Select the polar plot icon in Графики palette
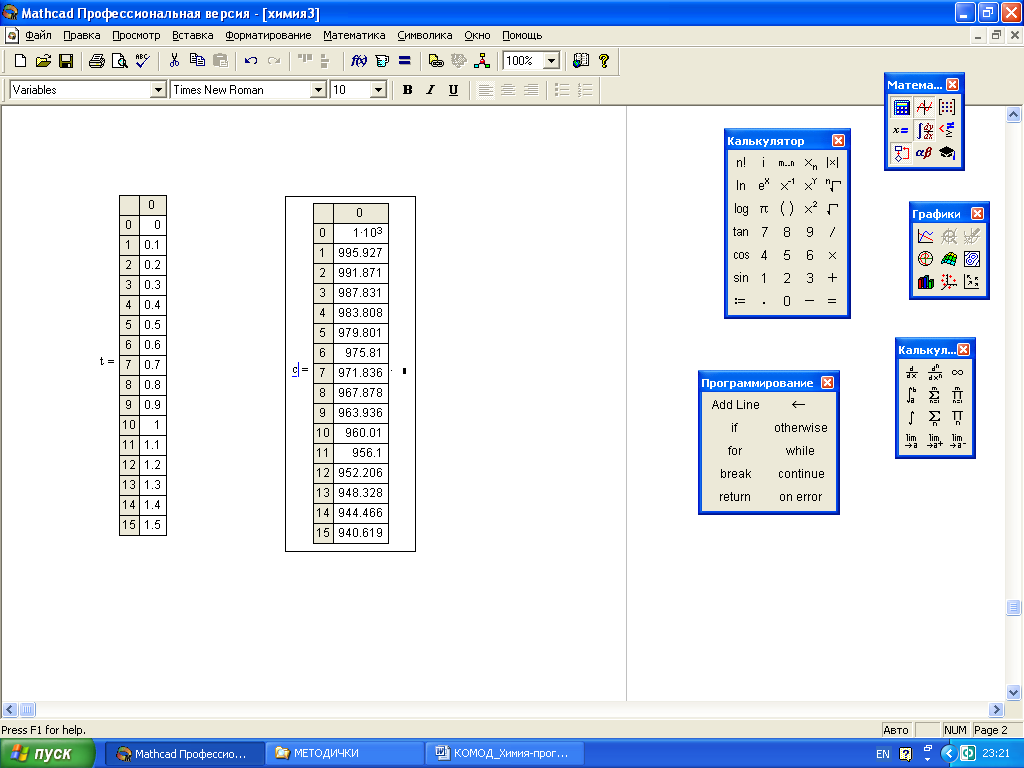This screenshot has height=768, width=1024. (x=926, y=259)
